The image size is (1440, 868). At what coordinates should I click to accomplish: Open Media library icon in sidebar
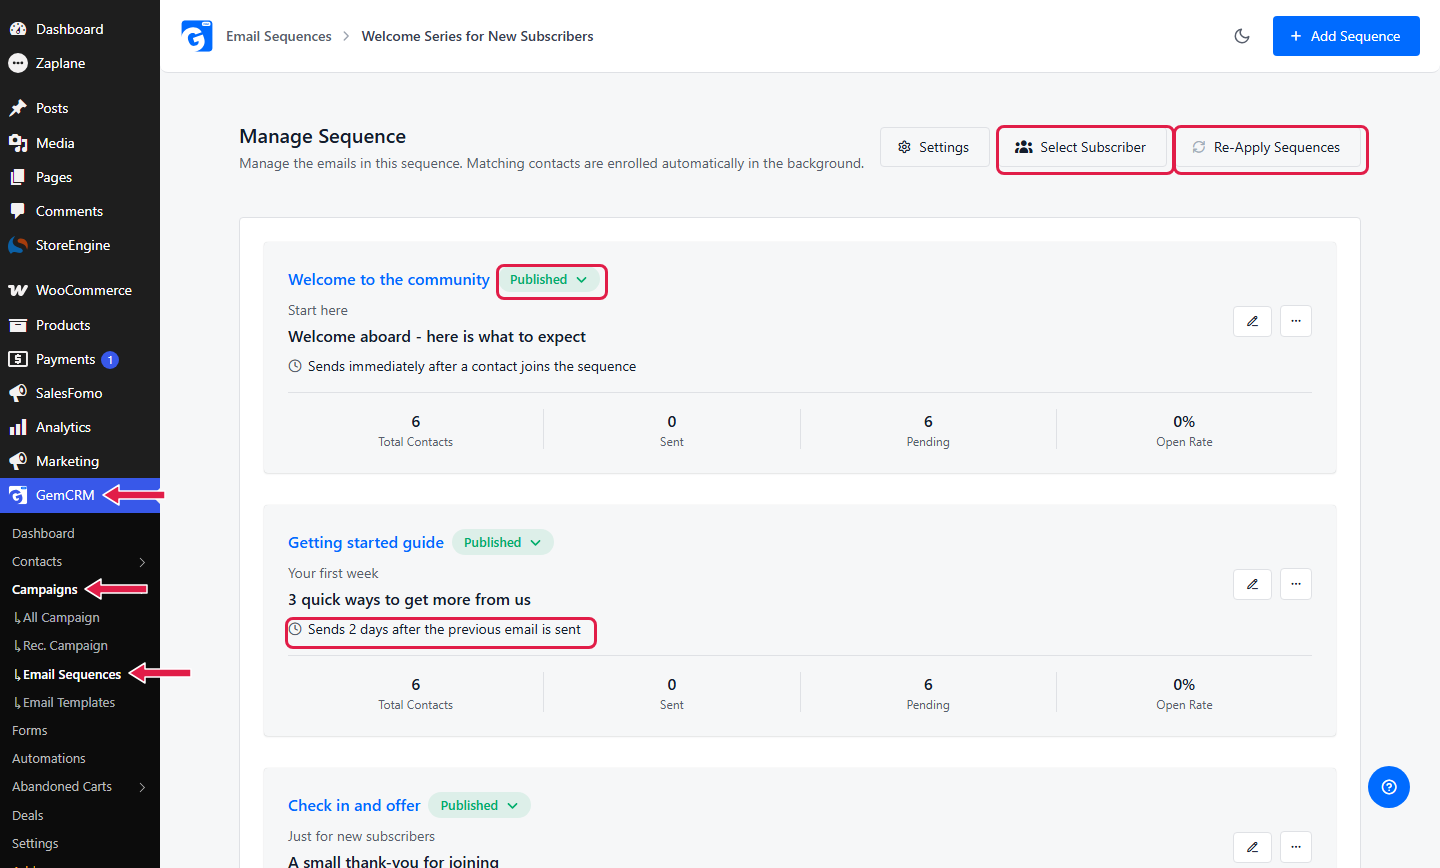[18, 143]
